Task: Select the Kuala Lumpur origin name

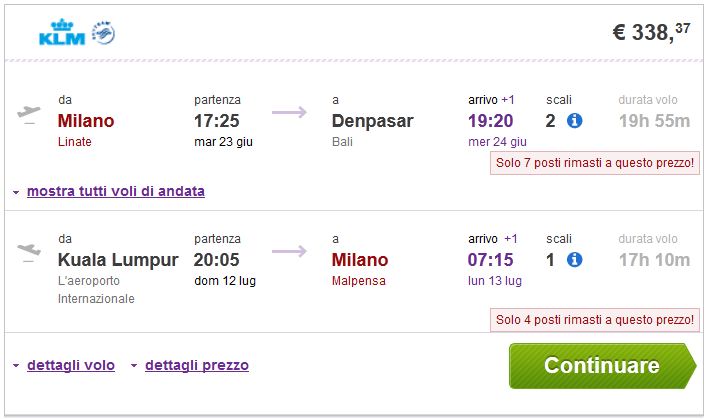Action: 118,260
